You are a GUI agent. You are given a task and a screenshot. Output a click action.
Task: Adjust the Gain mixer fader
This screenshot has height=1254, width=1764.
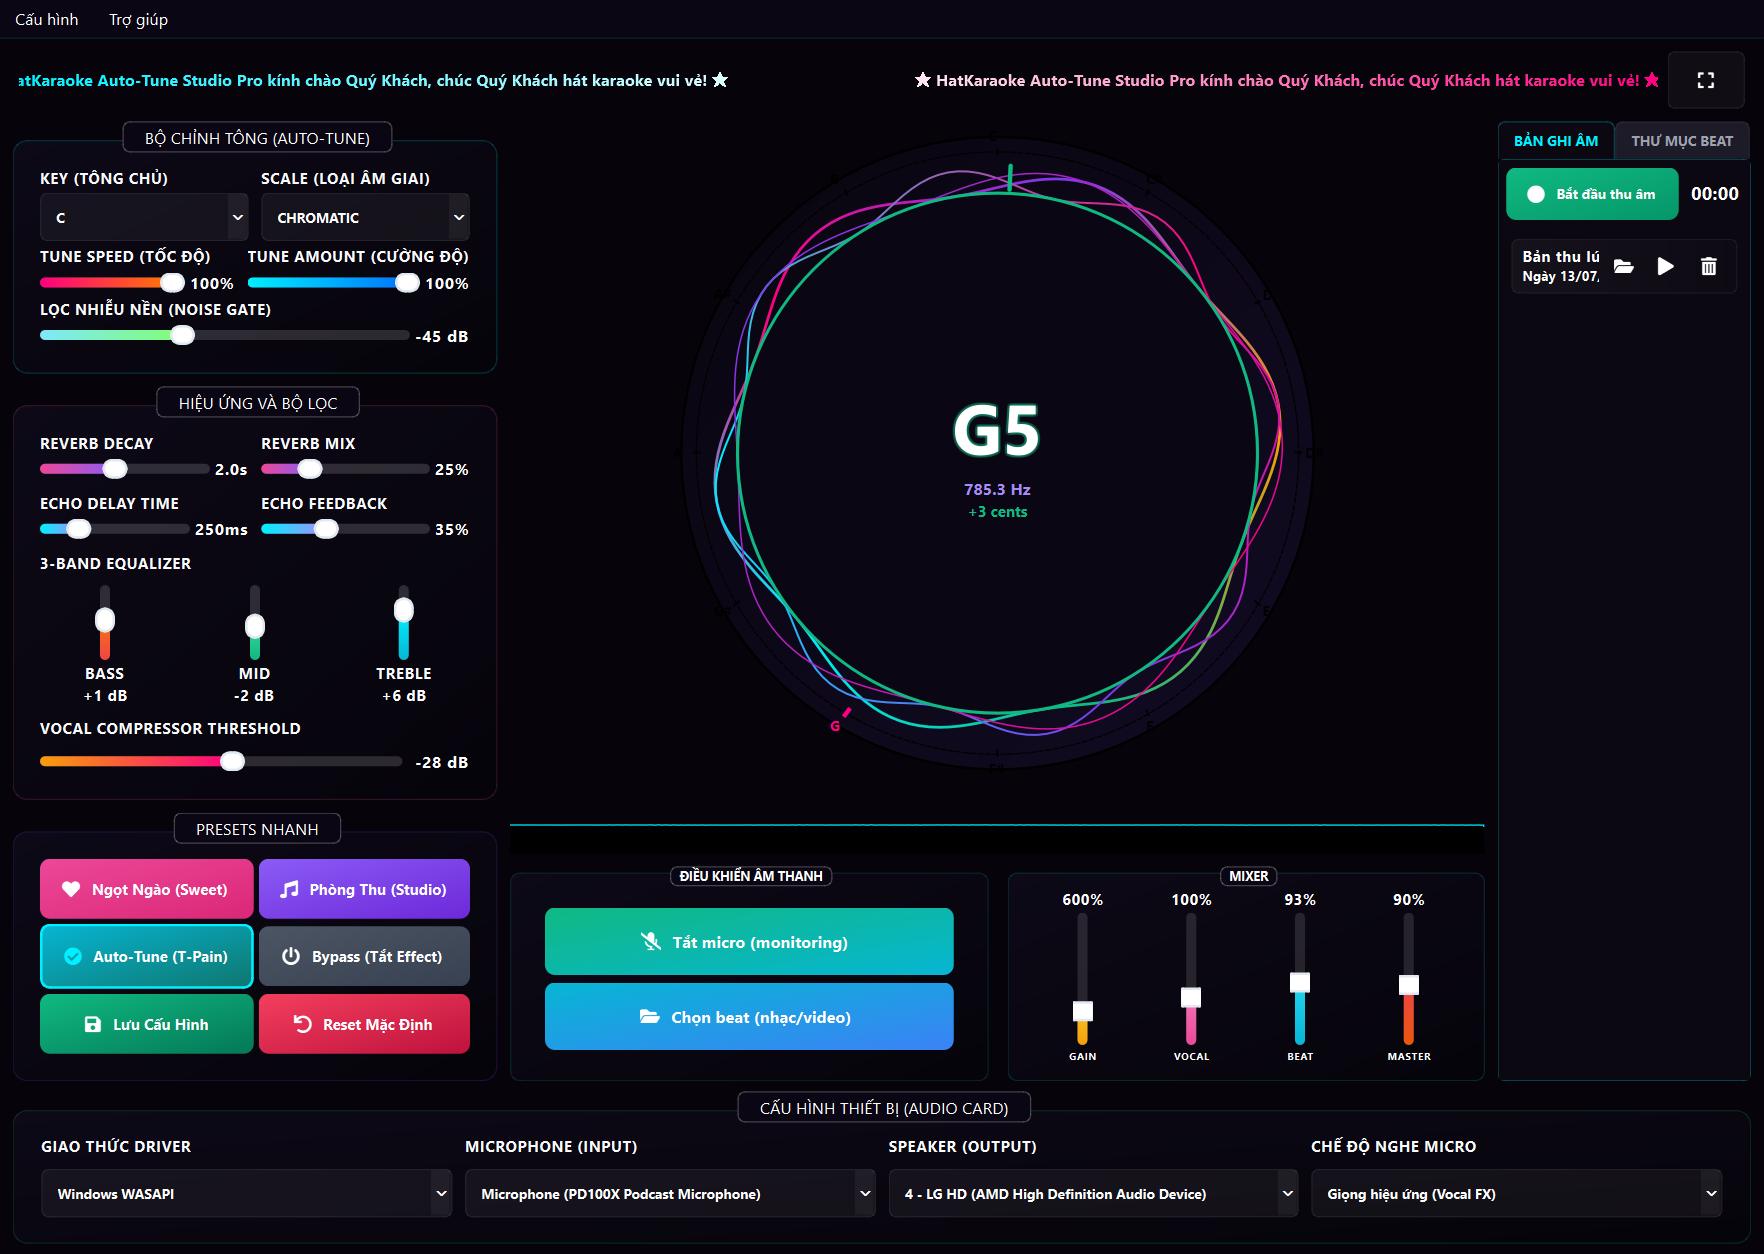[1082, 980]
